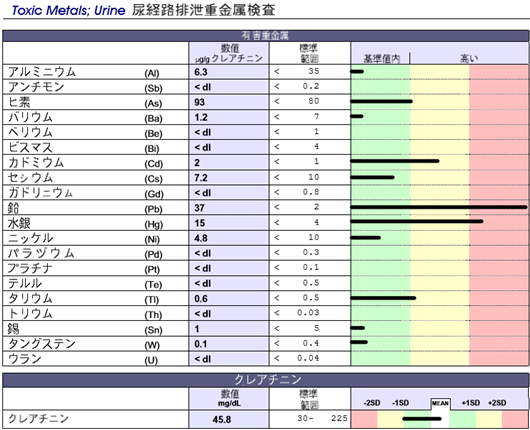Click the mercury value 15

click(x=199, y=223)
